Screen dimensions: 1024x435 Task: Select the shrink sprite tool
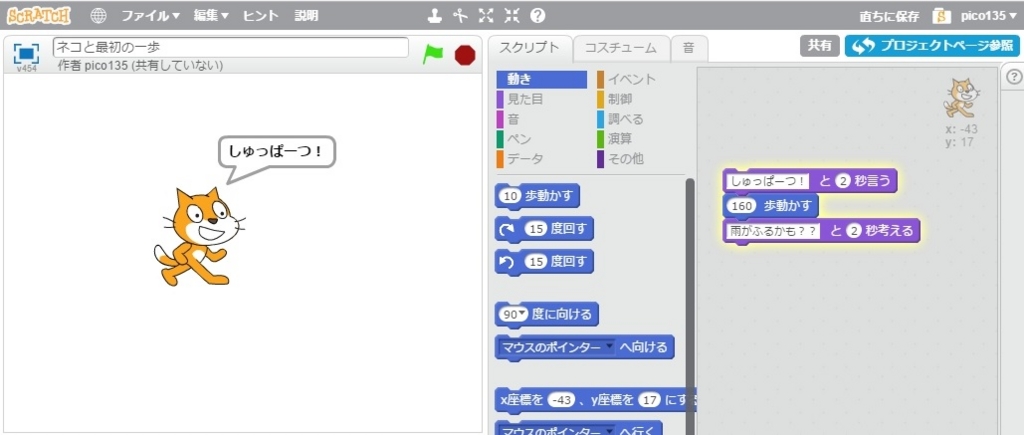[512, 16]
